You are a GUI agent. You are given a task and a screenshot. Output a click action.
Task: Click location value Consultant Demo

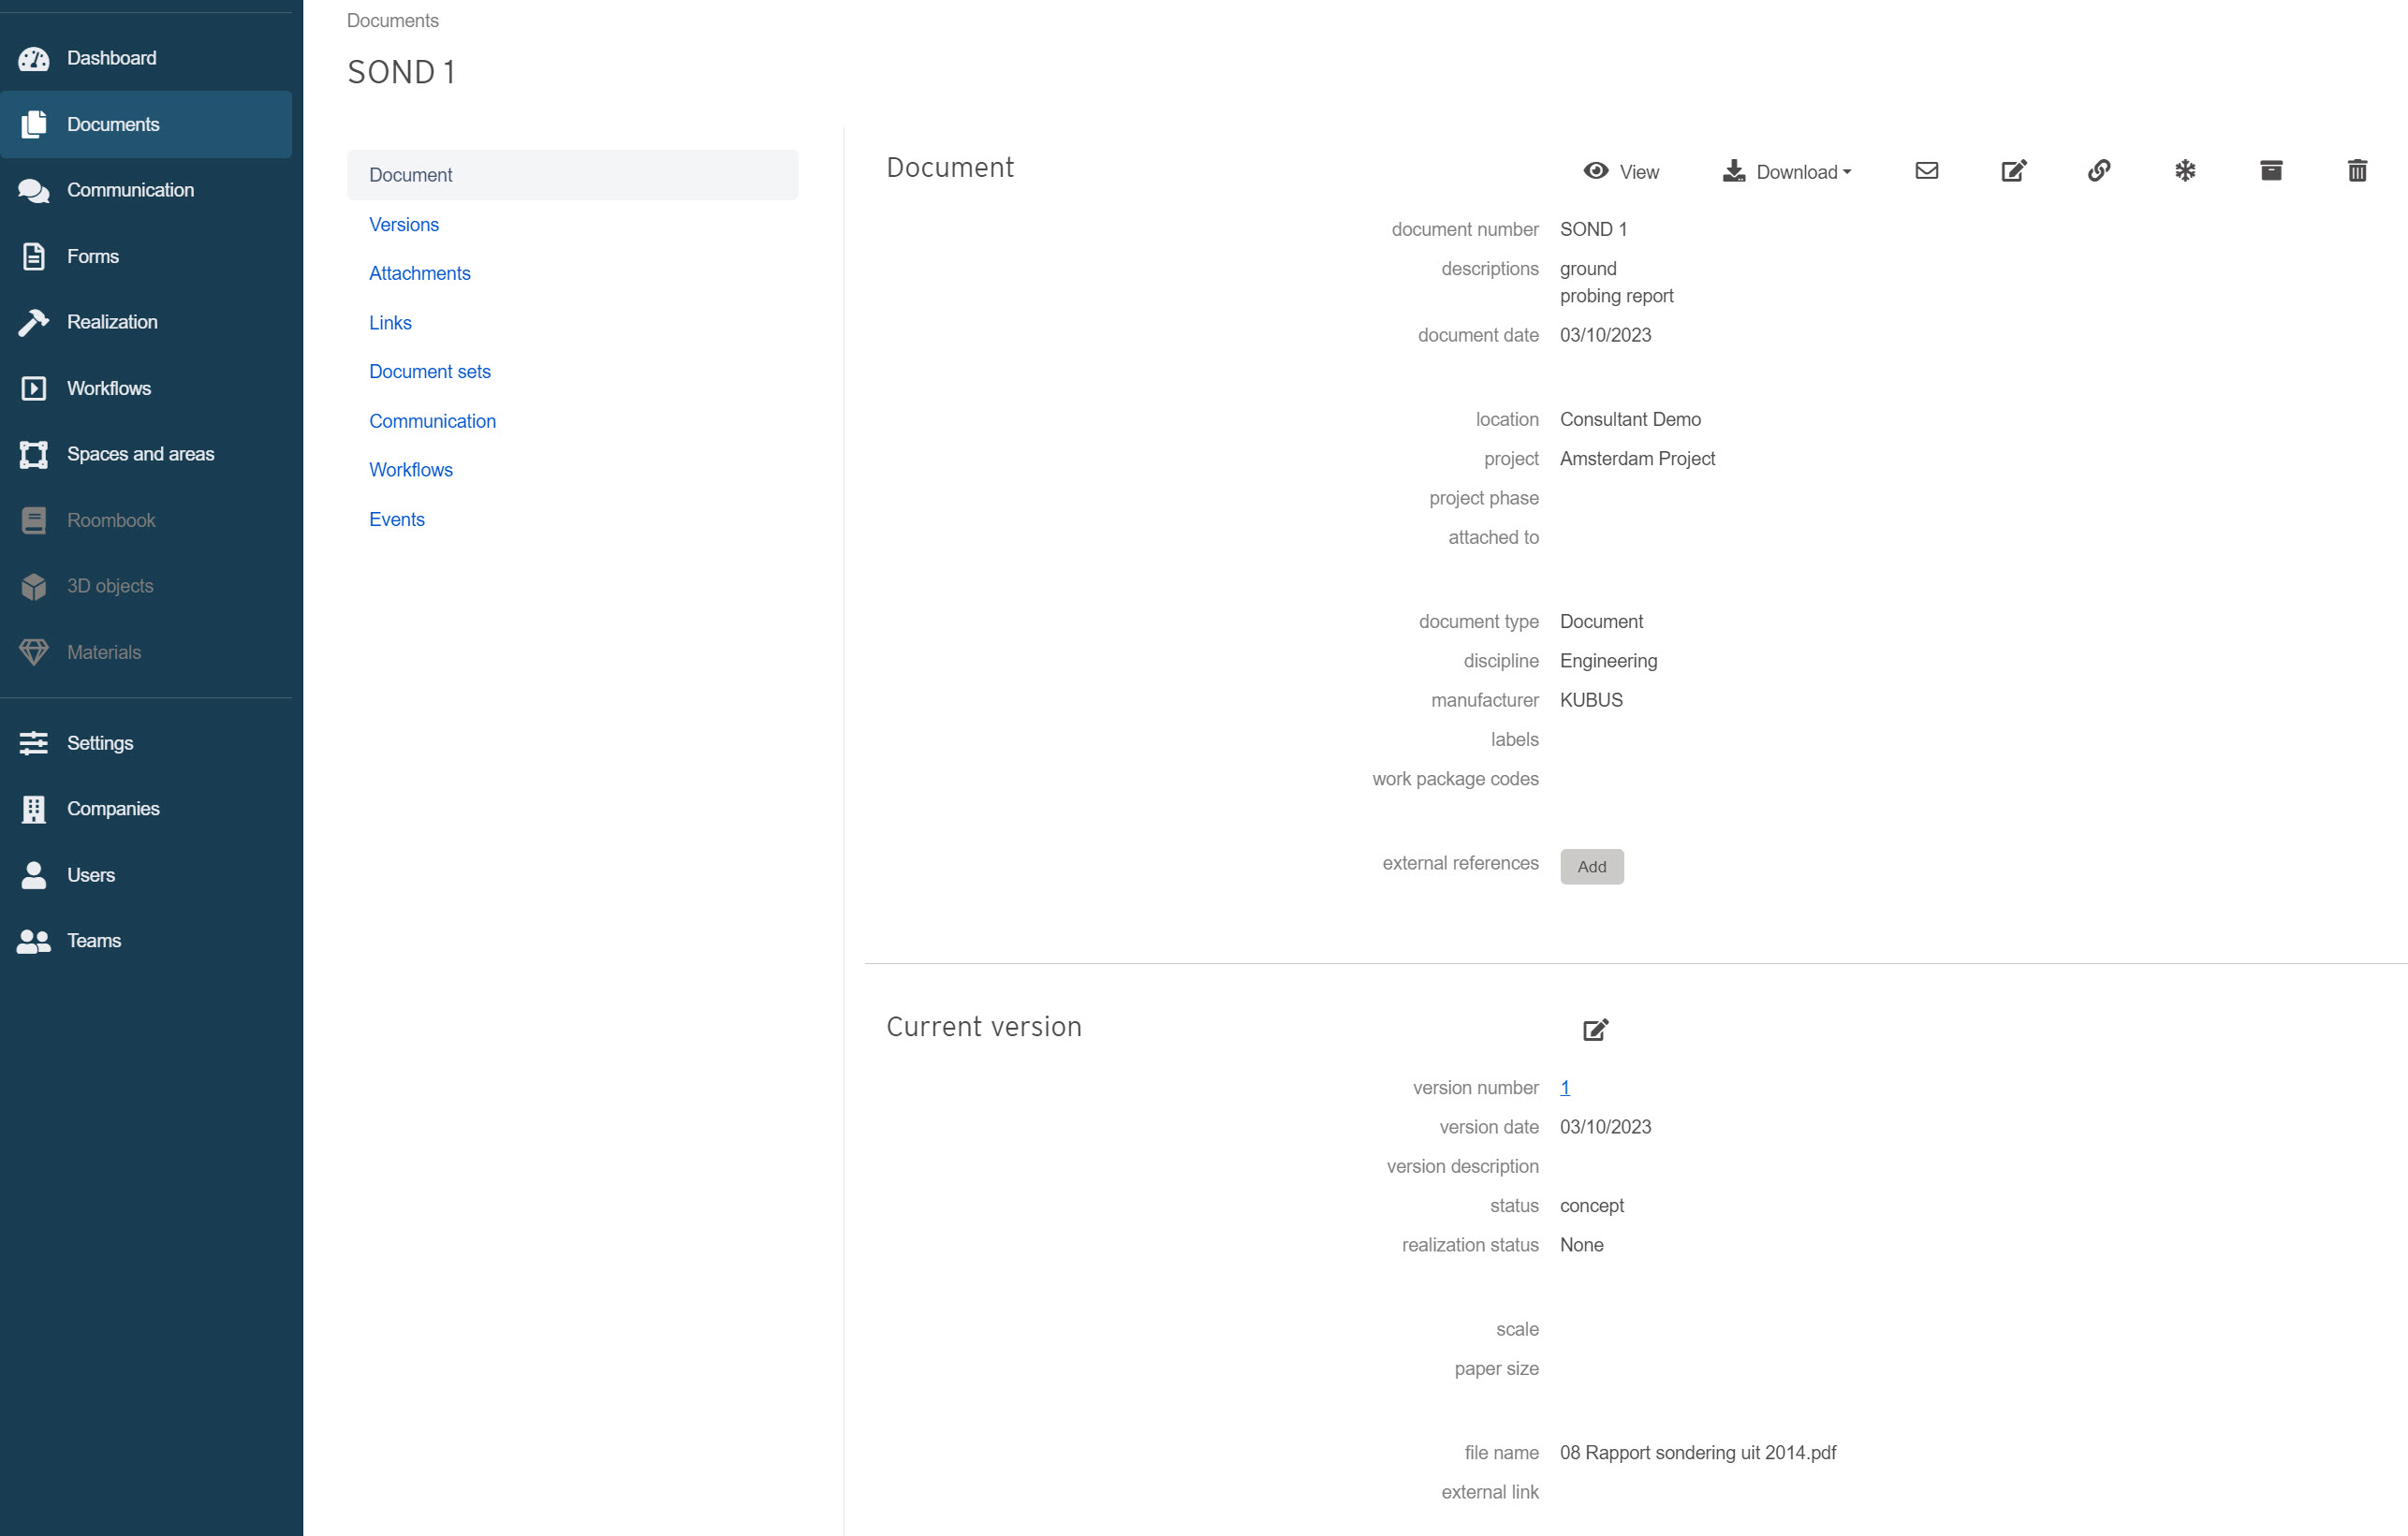1630,419
